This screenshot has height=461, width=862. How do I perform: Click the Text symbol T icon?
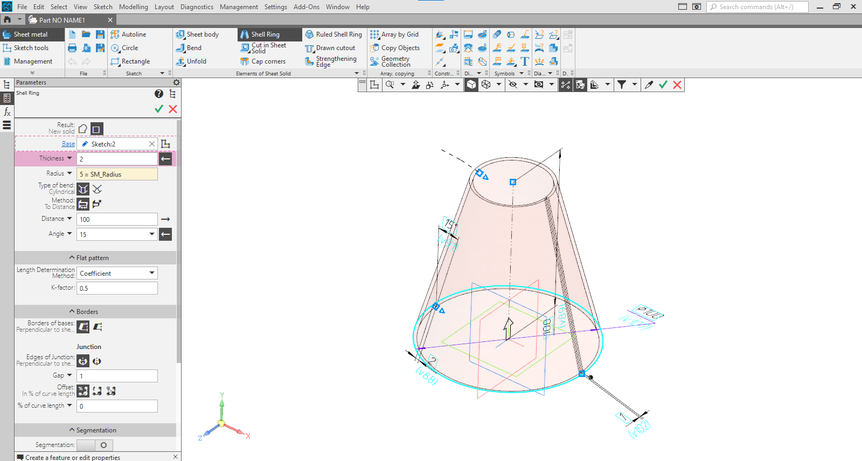point(524,62)
